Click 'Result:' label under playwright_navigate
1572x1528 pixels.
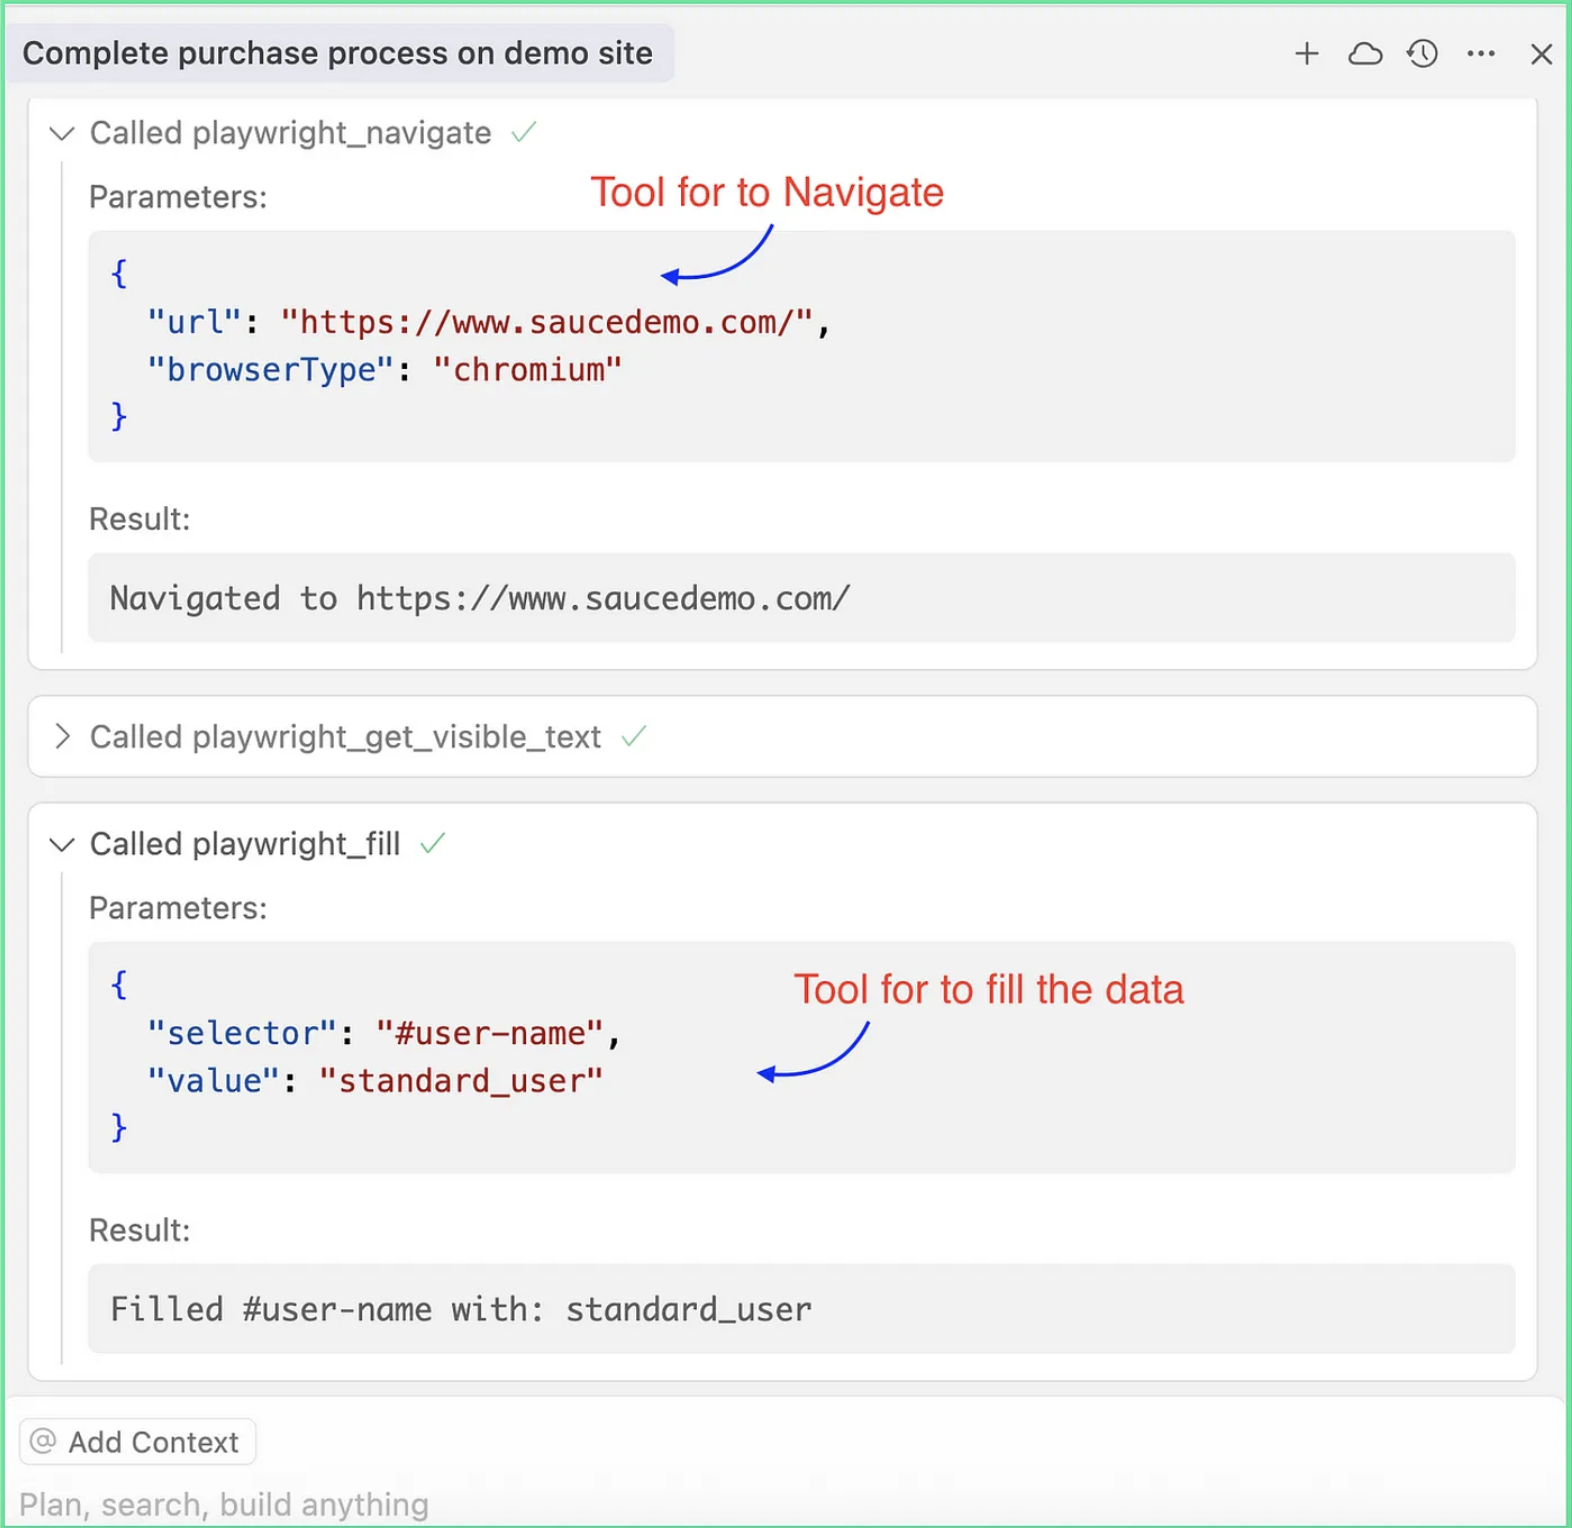(x=139, y=519)
